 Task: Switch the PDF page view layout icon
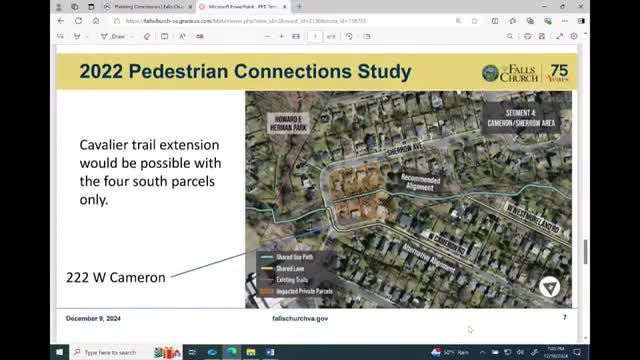pyautogui.click(x=367, y=36)
